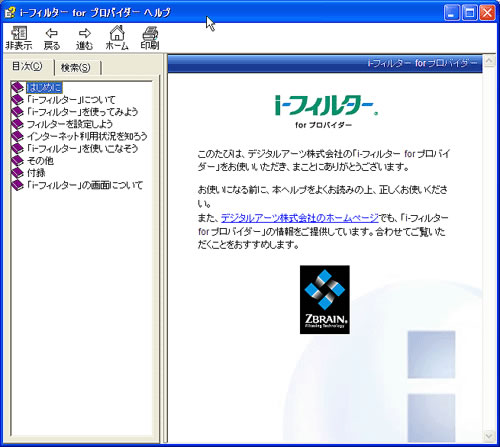Hide the navigation pane with 非表示 button
This screenshot has width=500, height=447.
[x=19, y=38]
